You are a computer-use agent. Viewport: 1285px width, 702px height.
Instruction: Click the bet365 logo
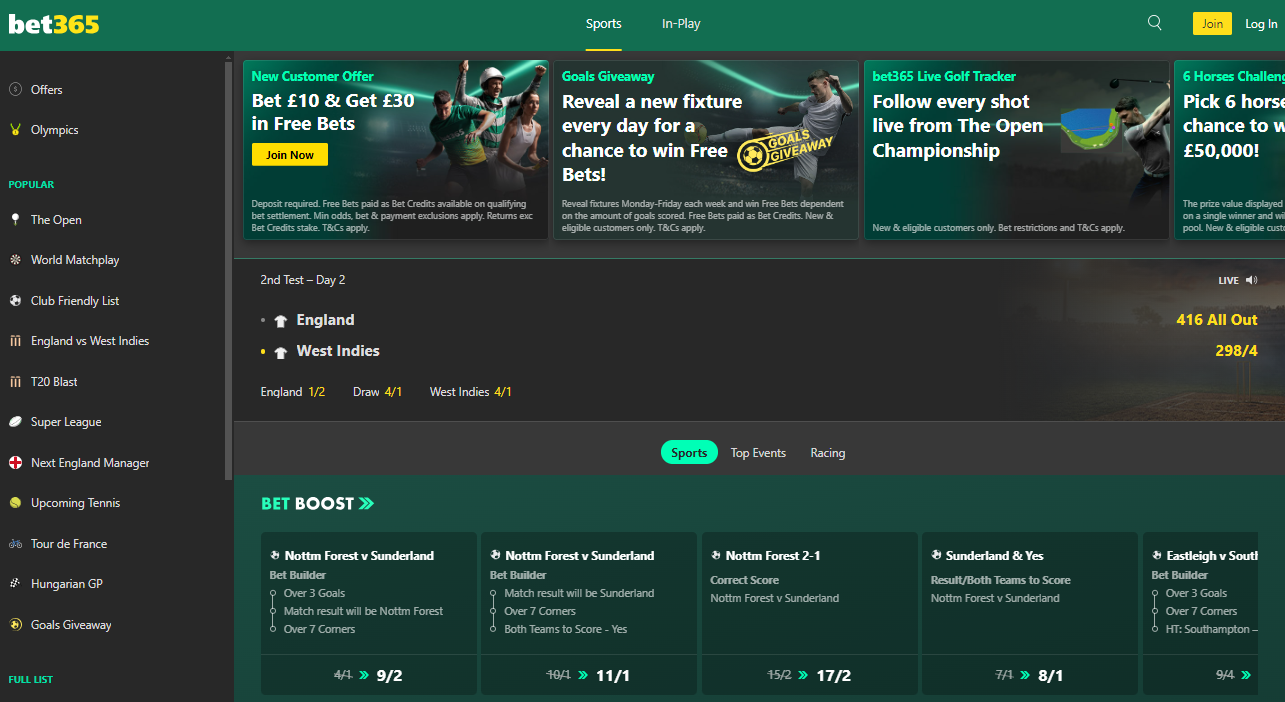pyautogui.click(x=54, y=24)
